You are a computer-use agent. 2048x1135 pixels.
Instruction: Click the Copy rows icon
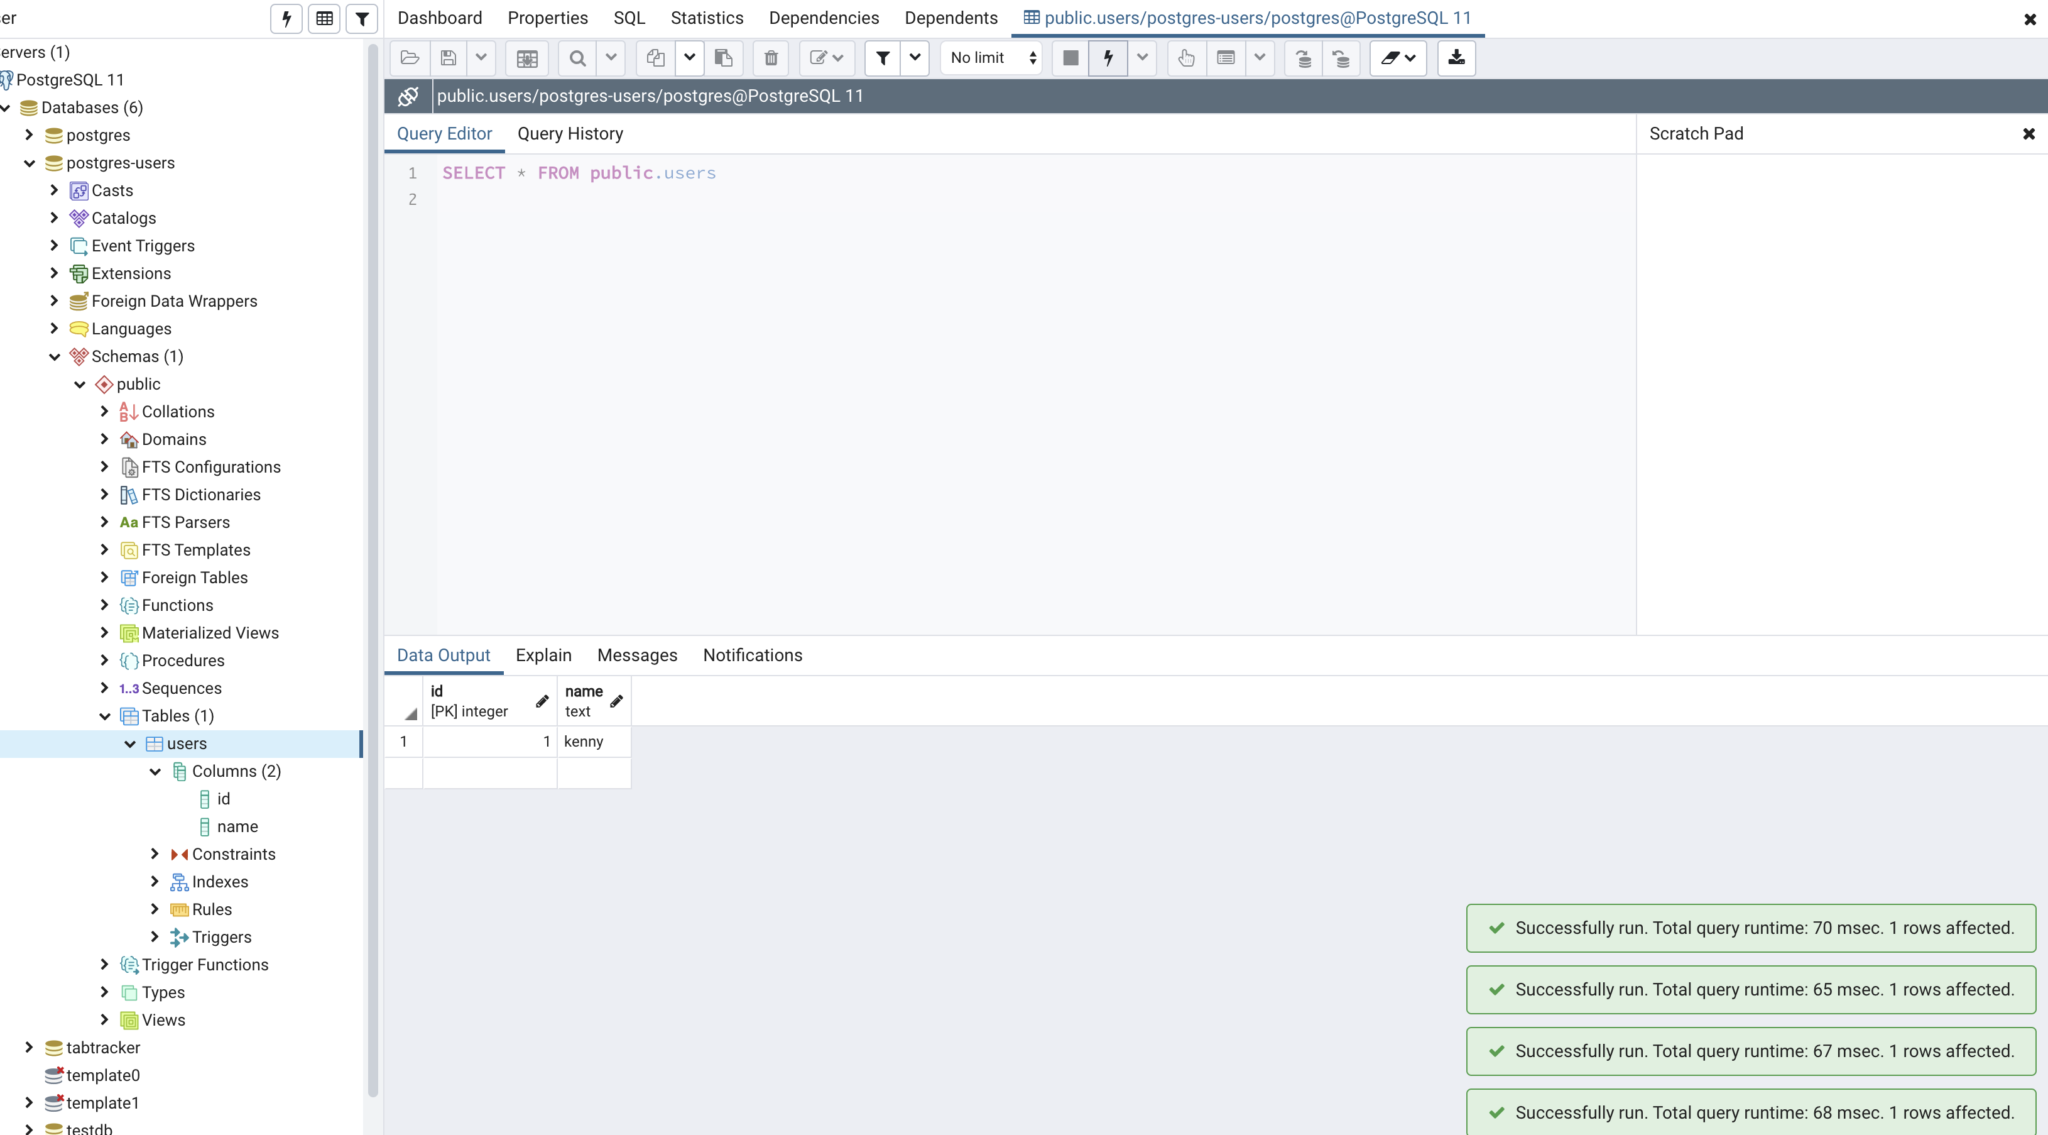pyautogui.click(x=655, y=57)
